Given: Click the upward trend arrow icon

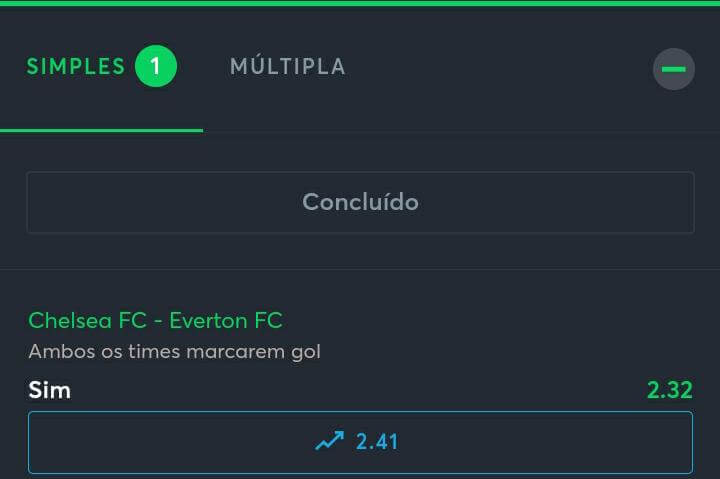Looking at the screenshot, I should pyautogui.click(x=329, y=441).
